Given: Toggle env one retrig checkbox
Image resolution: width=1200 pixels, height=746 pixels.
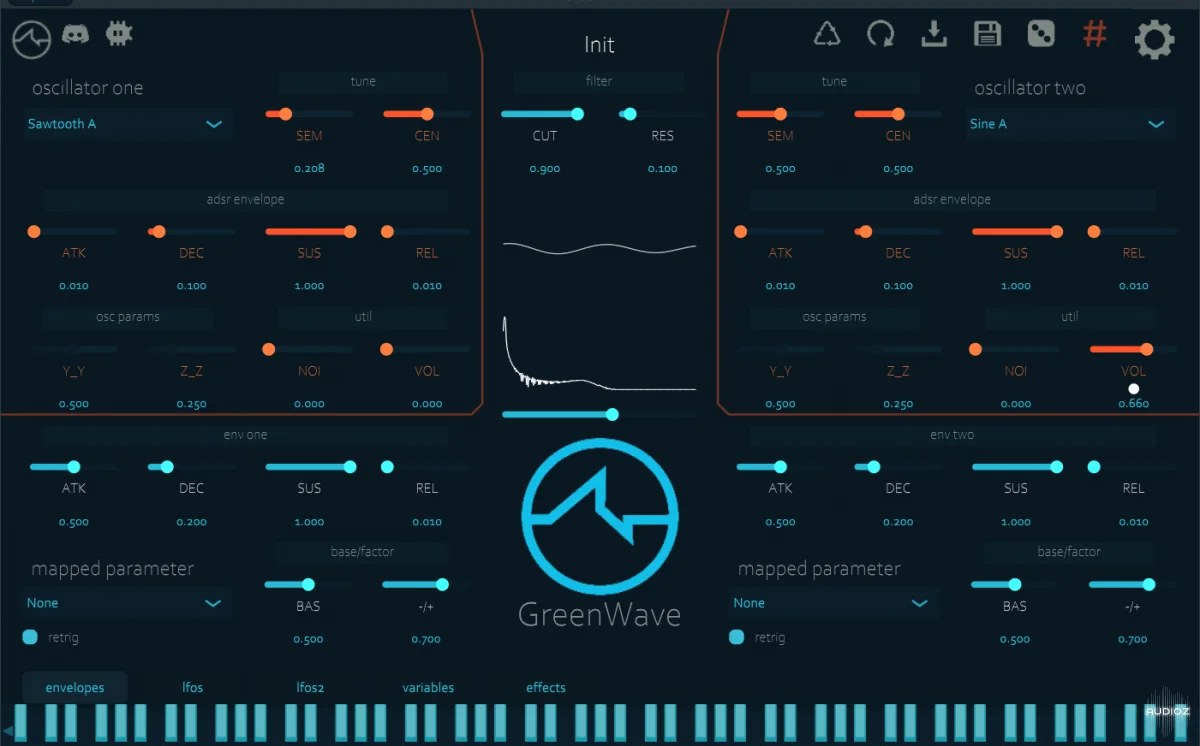Looking at the screenshot, I should click(x=30, y=637).
